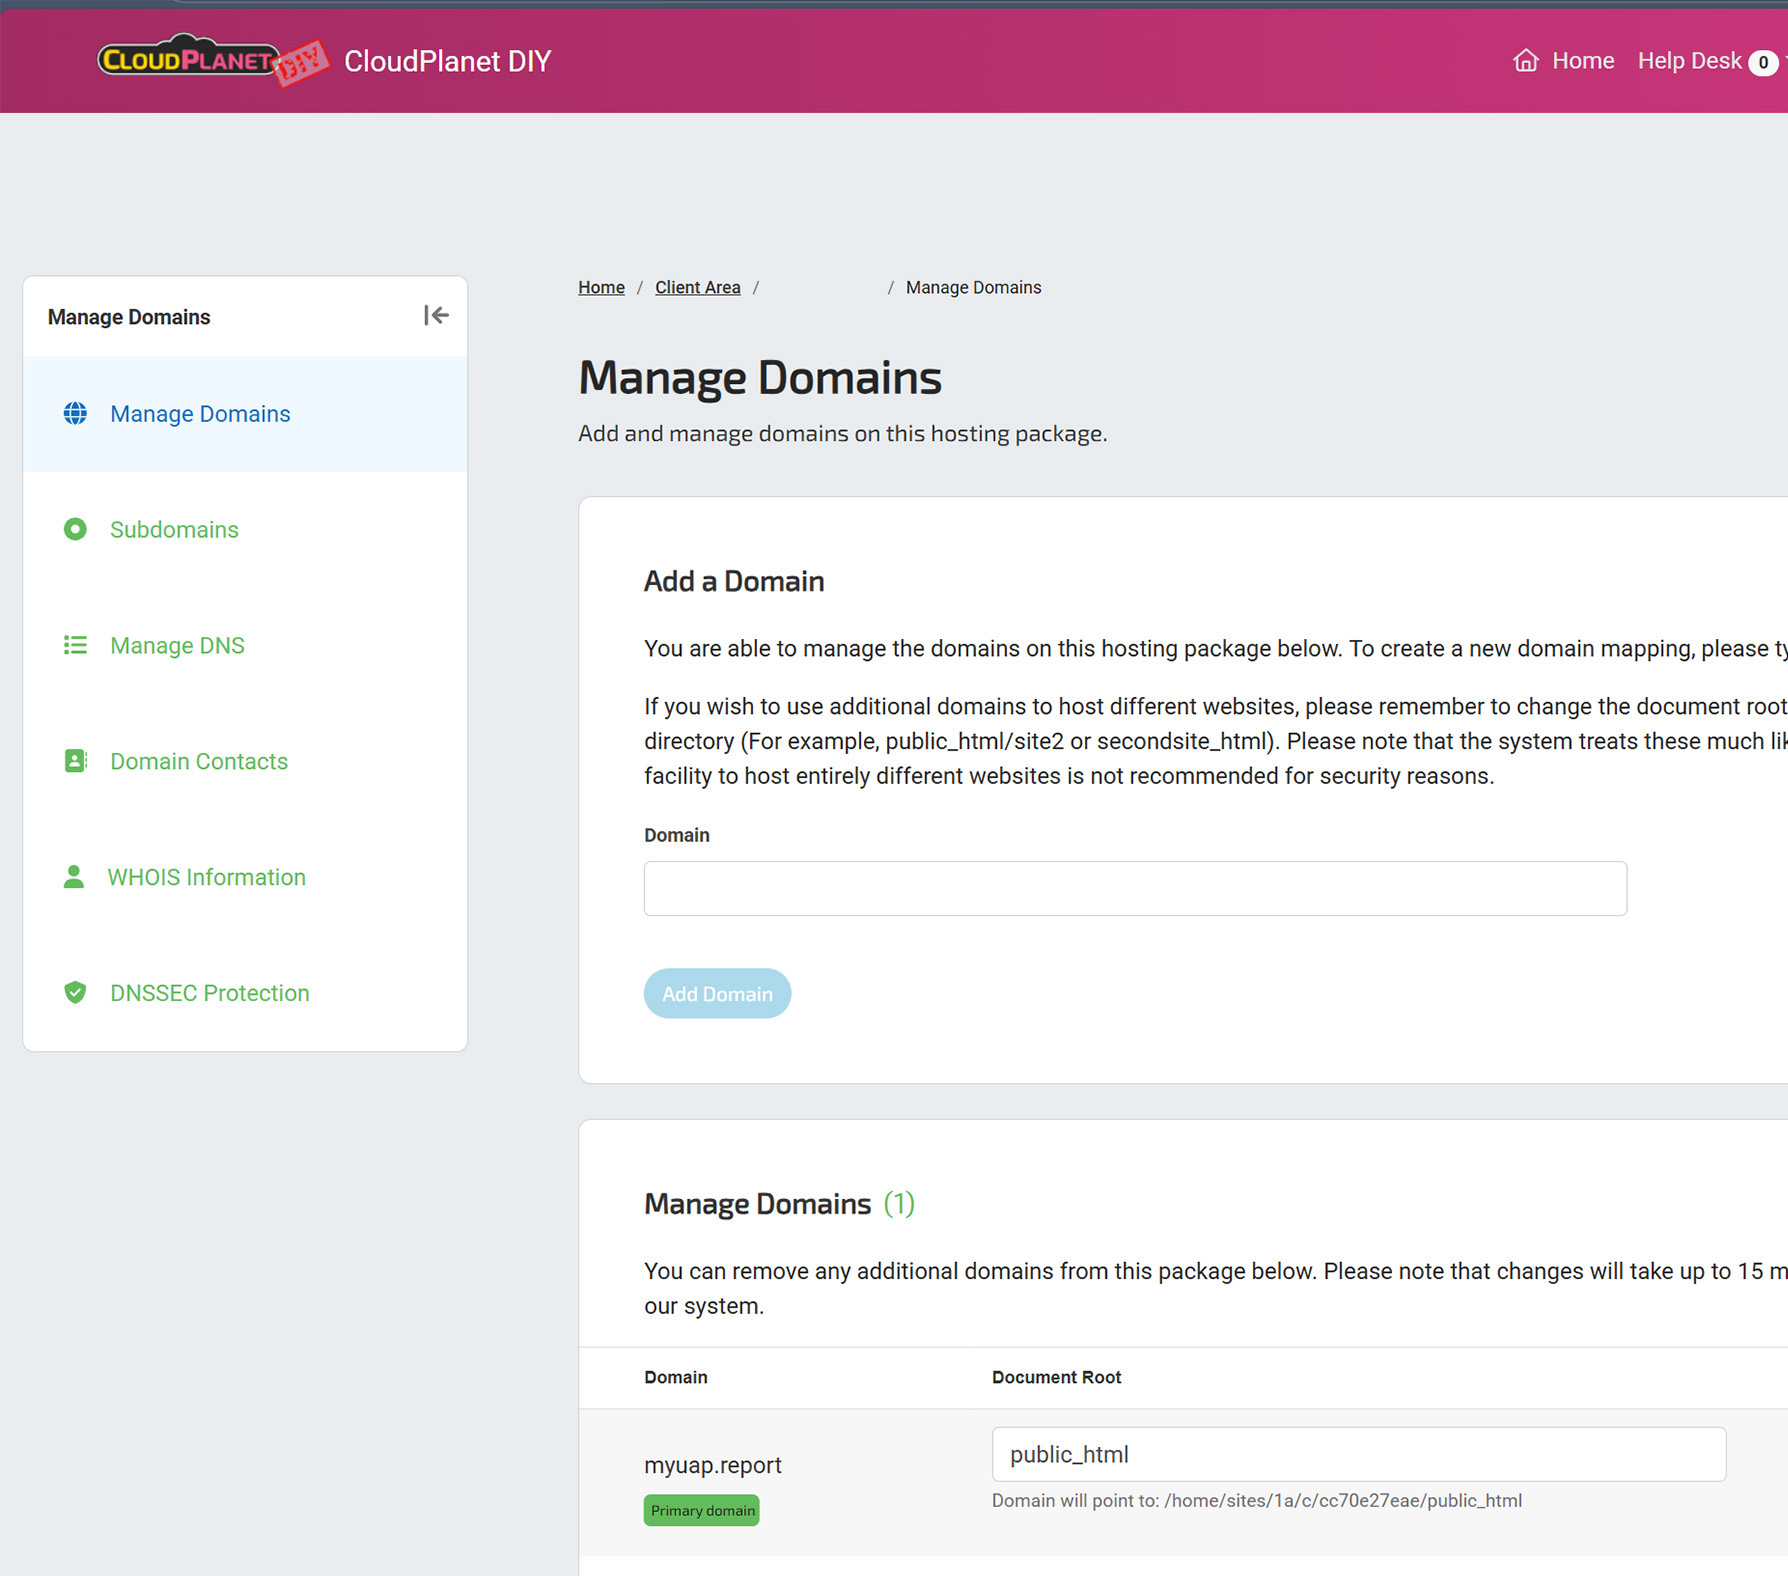Collapse the Manage Domains sidebar panel
Screen dimensions: 1788x1576
pyautogui.click(x=436, y=316)
